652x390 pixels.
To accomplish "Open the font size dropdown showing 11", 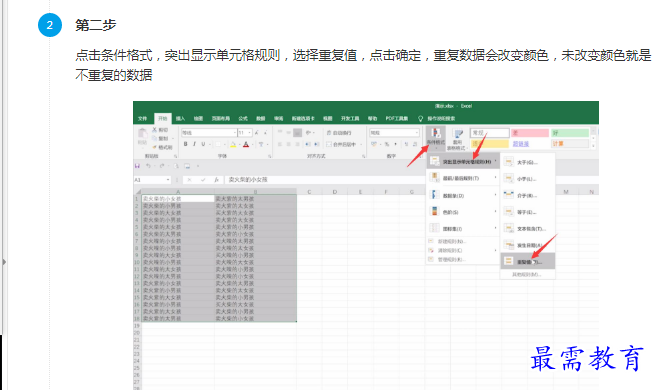I will [x=249, y=133].
